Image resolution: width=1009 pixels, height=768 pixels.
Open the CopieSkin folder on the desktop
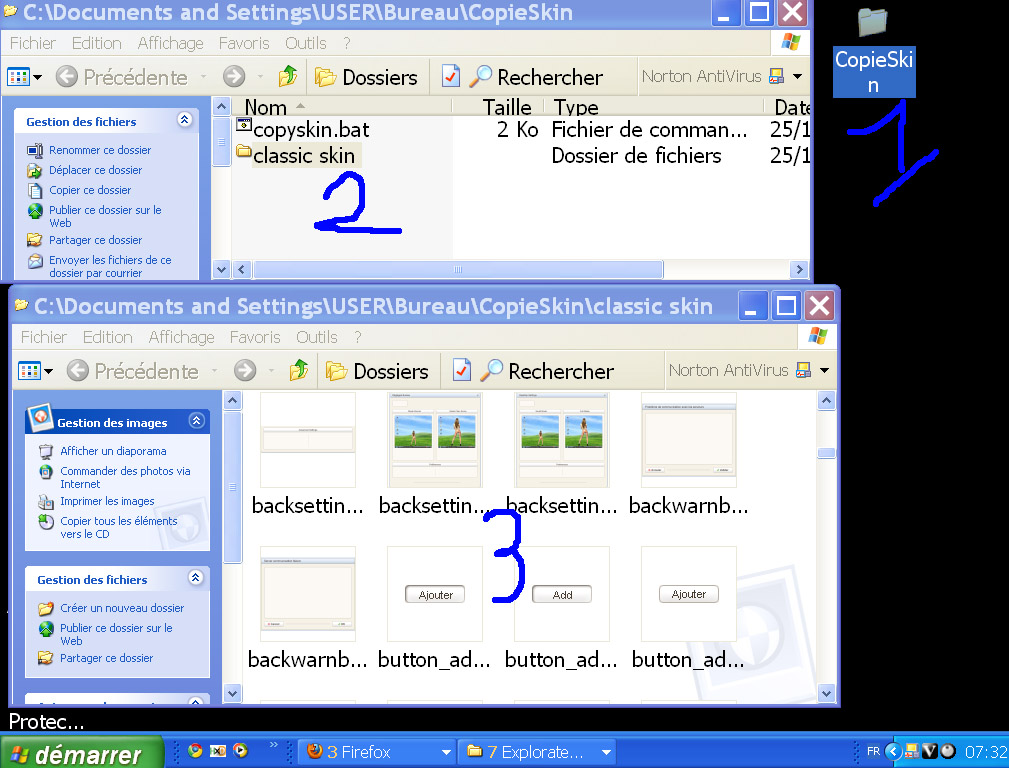point(873,52)
